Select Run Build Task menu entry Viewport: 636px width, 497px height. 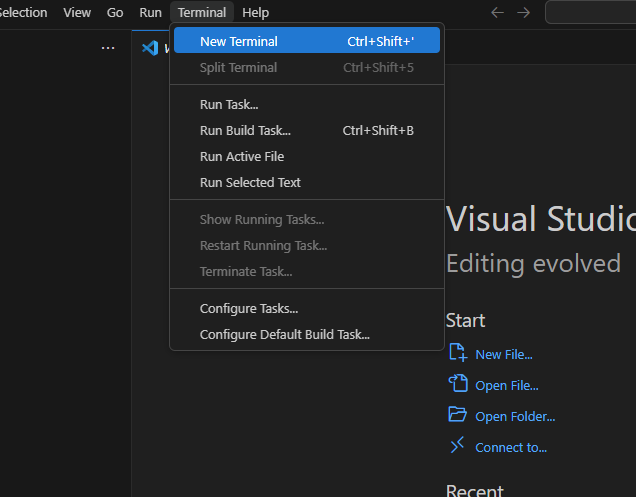coord(245,130)
